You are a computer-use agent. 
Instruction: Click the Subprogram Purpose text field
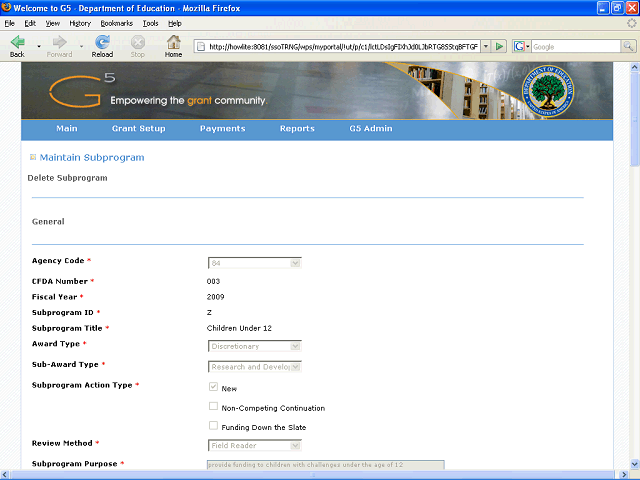pyautogui.click(x=326, y=464)
